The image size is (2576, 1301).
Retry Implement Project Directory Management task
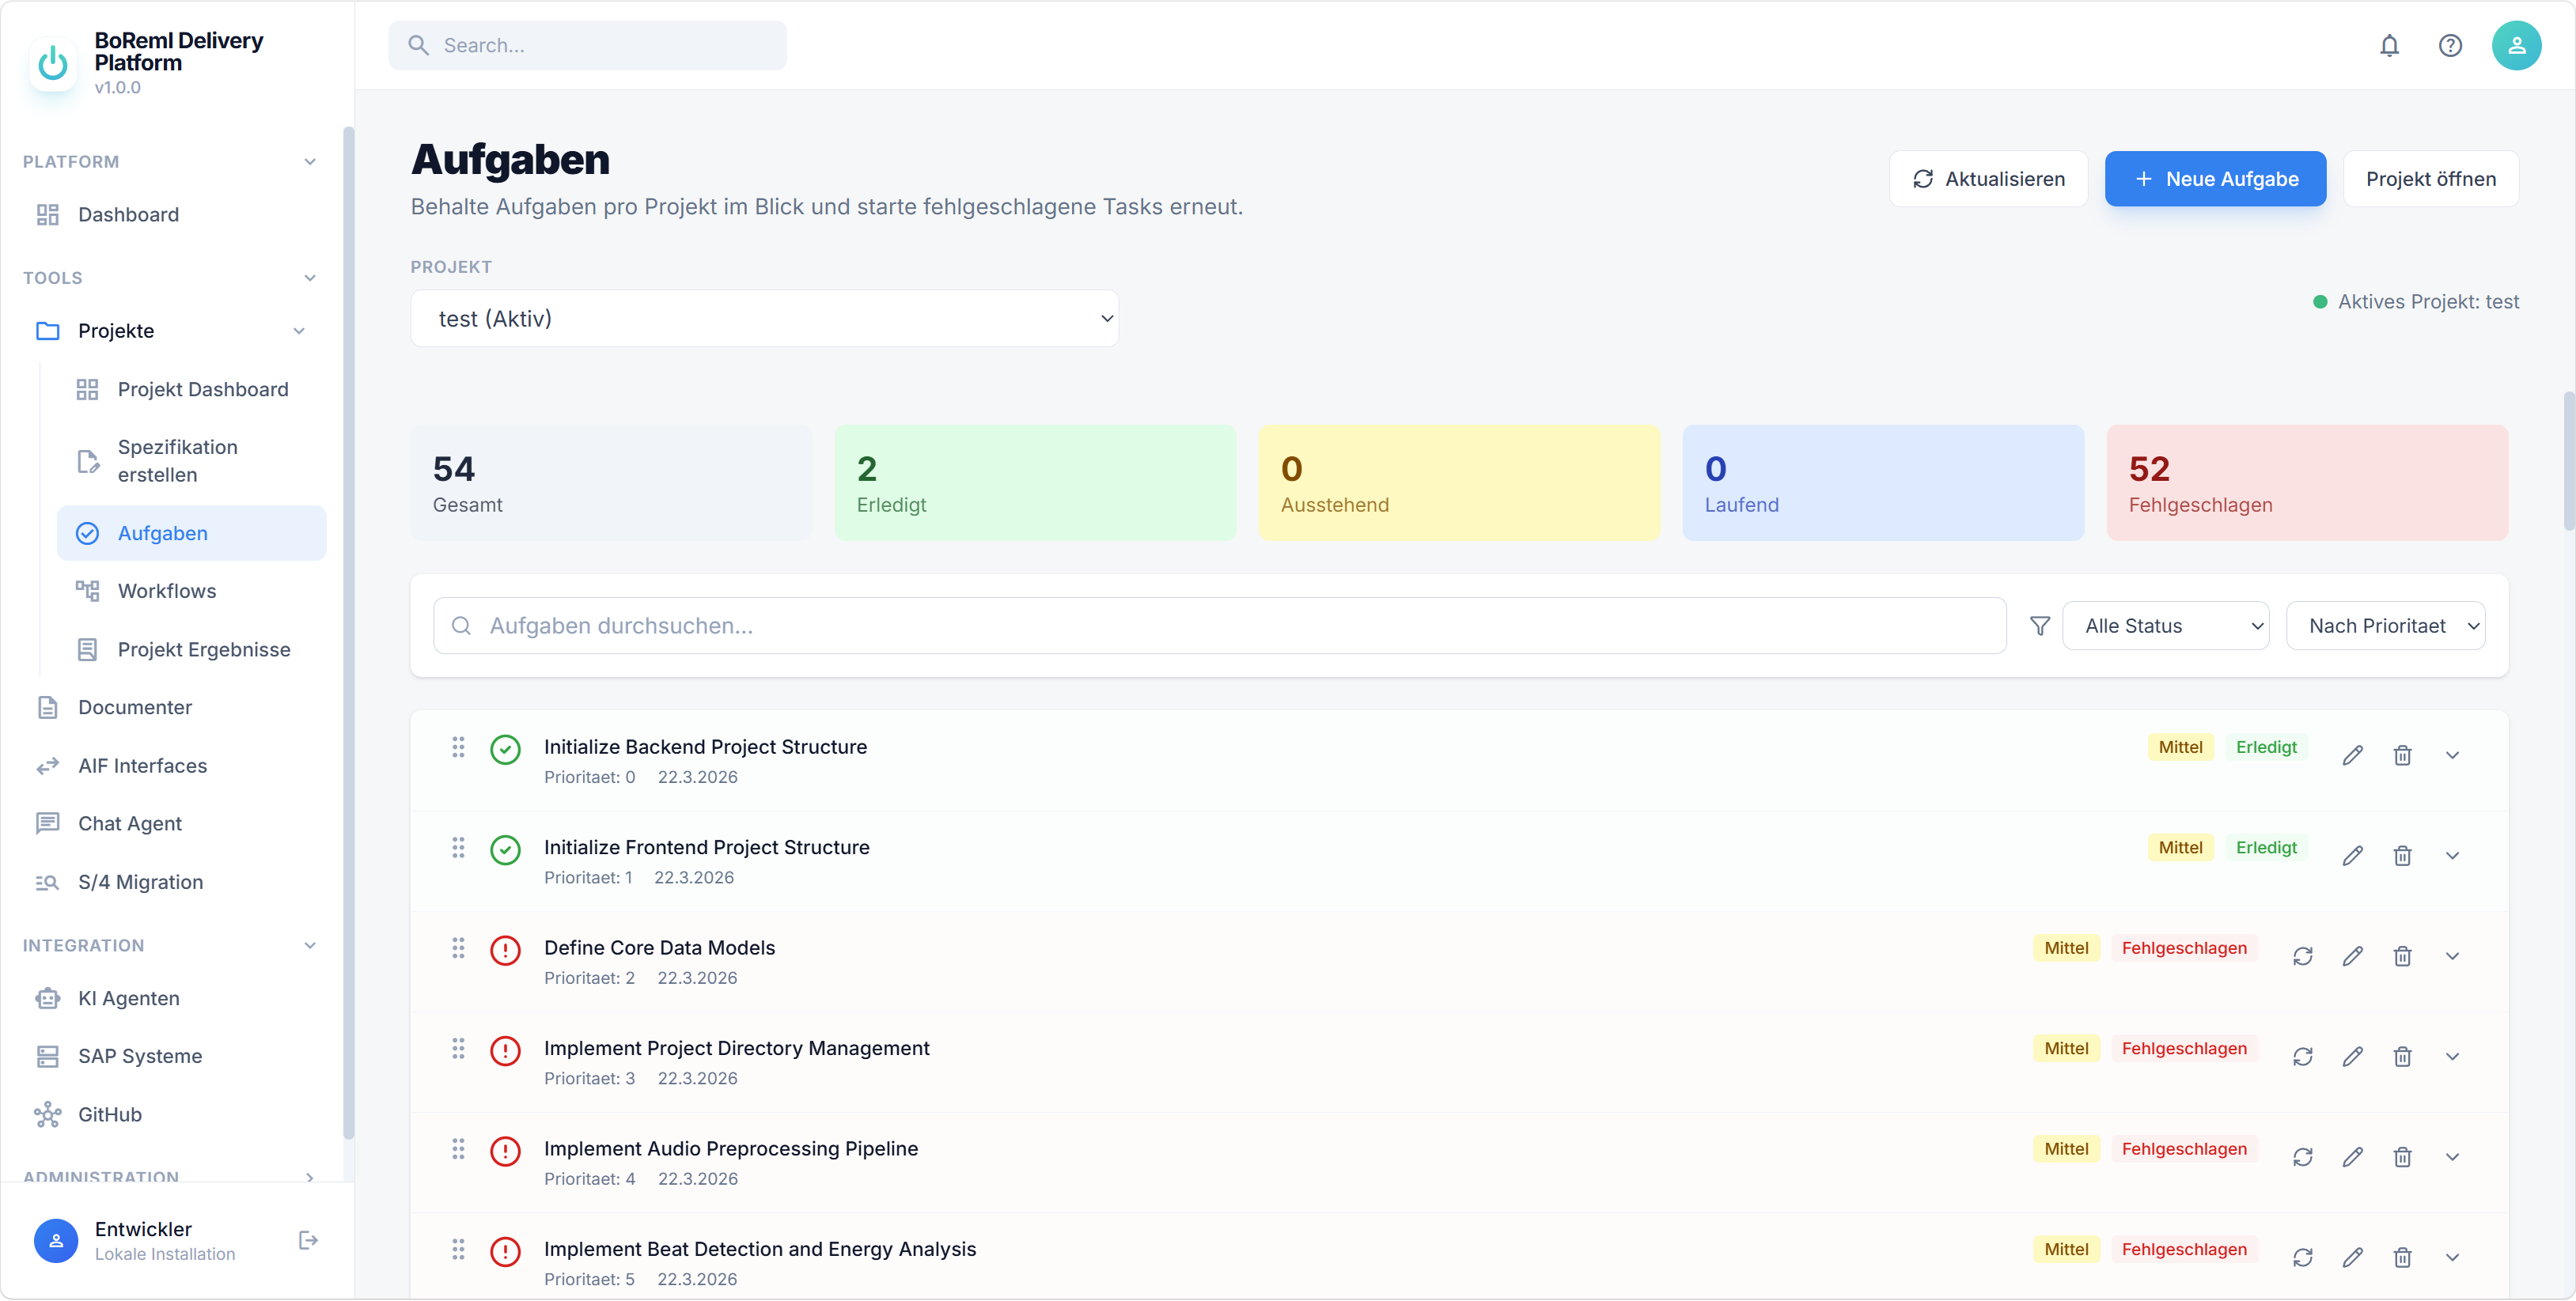(2302, 1056)
